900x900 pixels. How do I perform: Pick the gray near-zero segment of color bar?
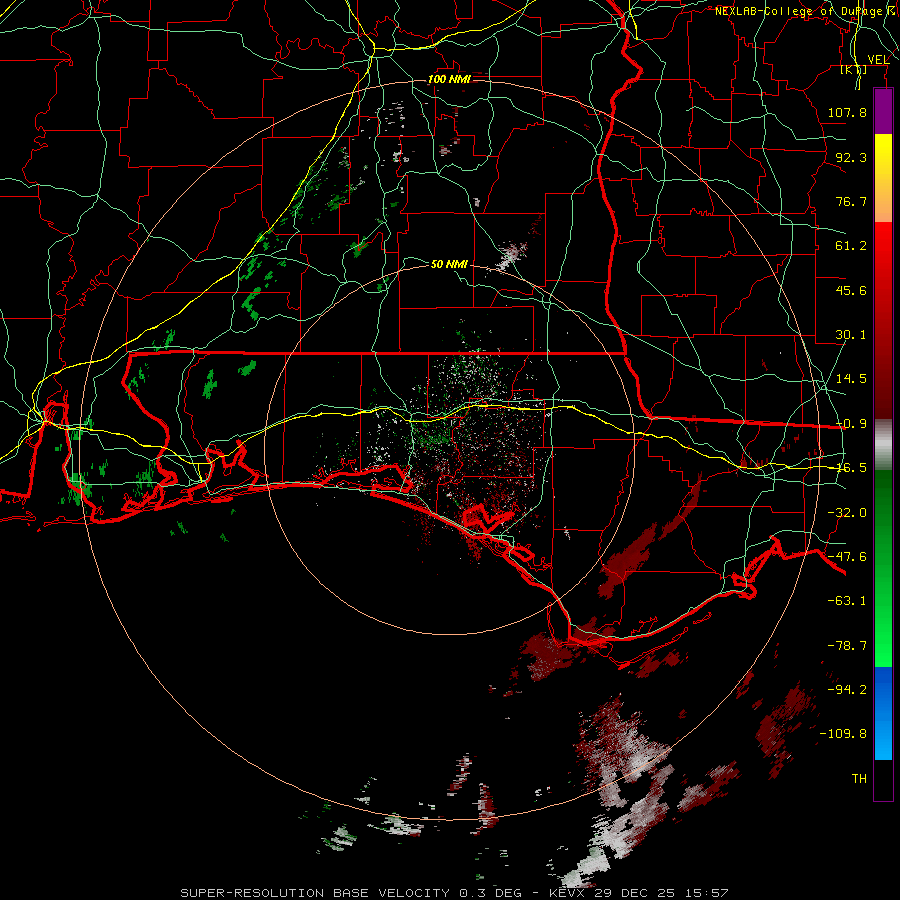(883, 445)
